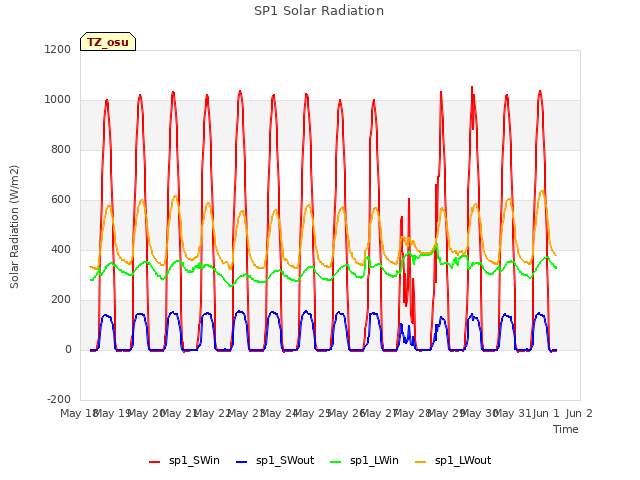Click the Jun 1 x-axis tick label
Image resolution: width=640 pixels, height=480 pixels.
(x=546, y=413)
